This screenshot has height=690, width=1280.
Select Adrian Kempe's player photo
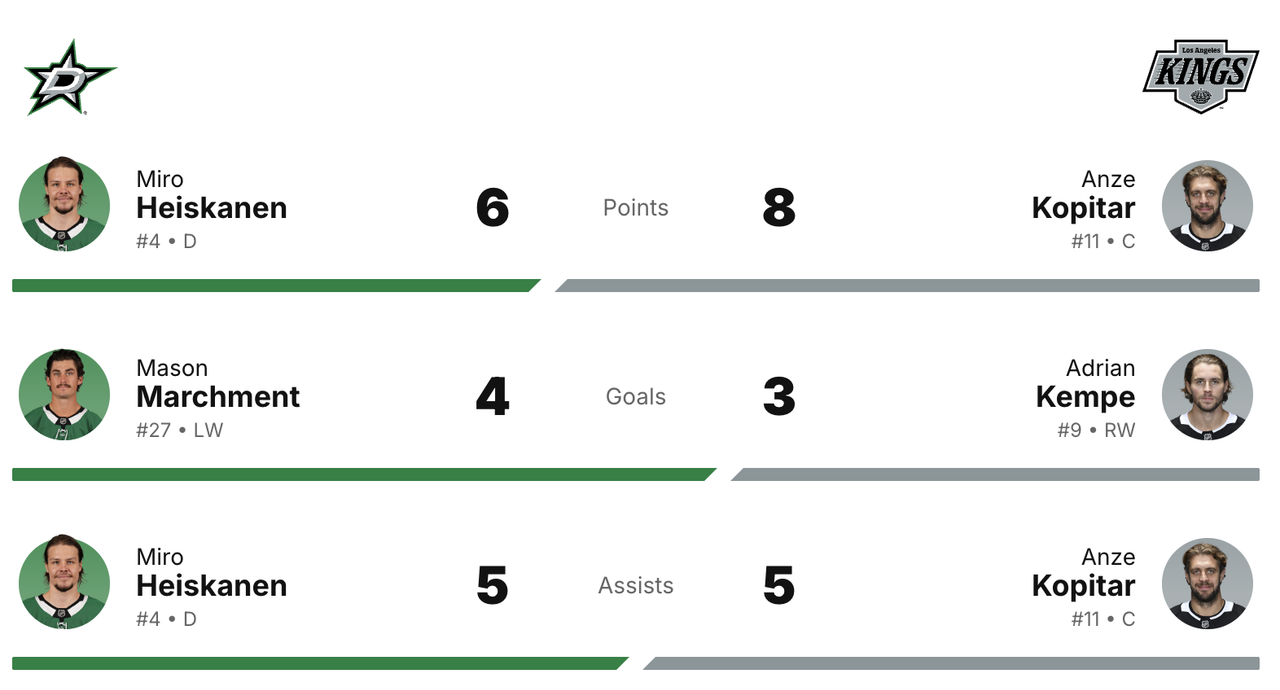pyautogui.click(x=1207, y=395)
